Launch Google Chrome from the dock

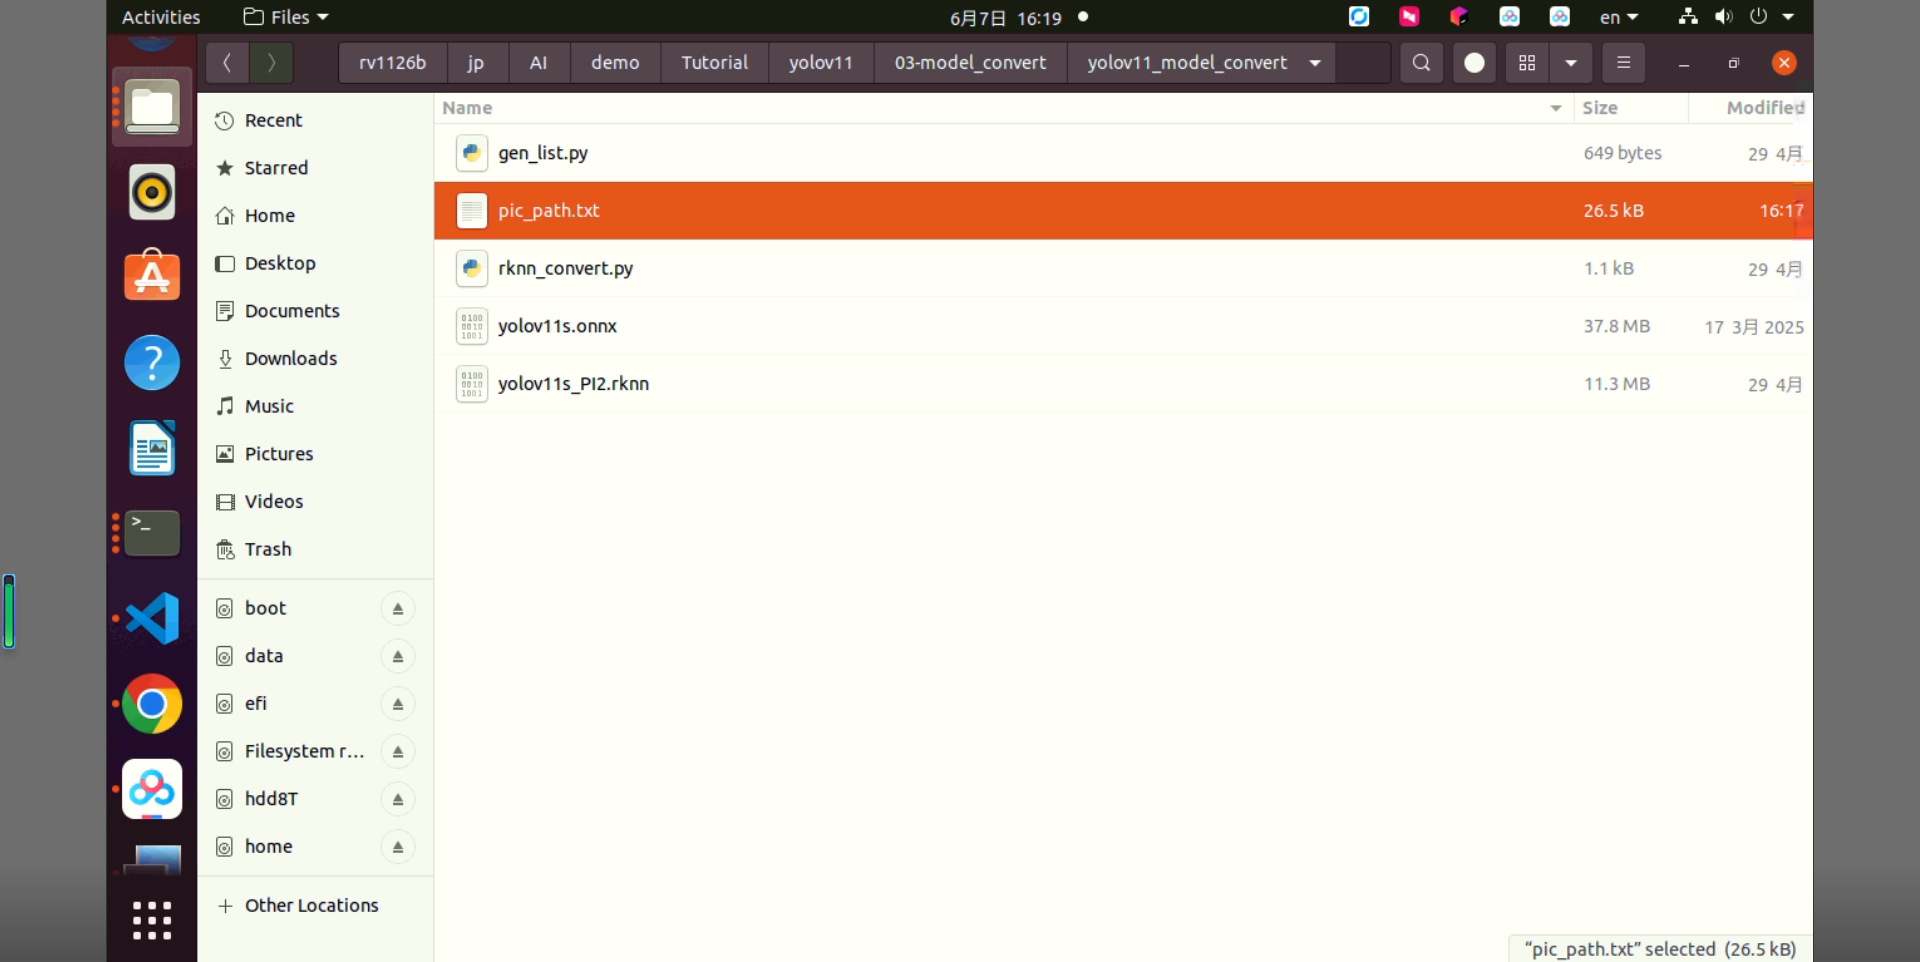click(x=152, y=704)
